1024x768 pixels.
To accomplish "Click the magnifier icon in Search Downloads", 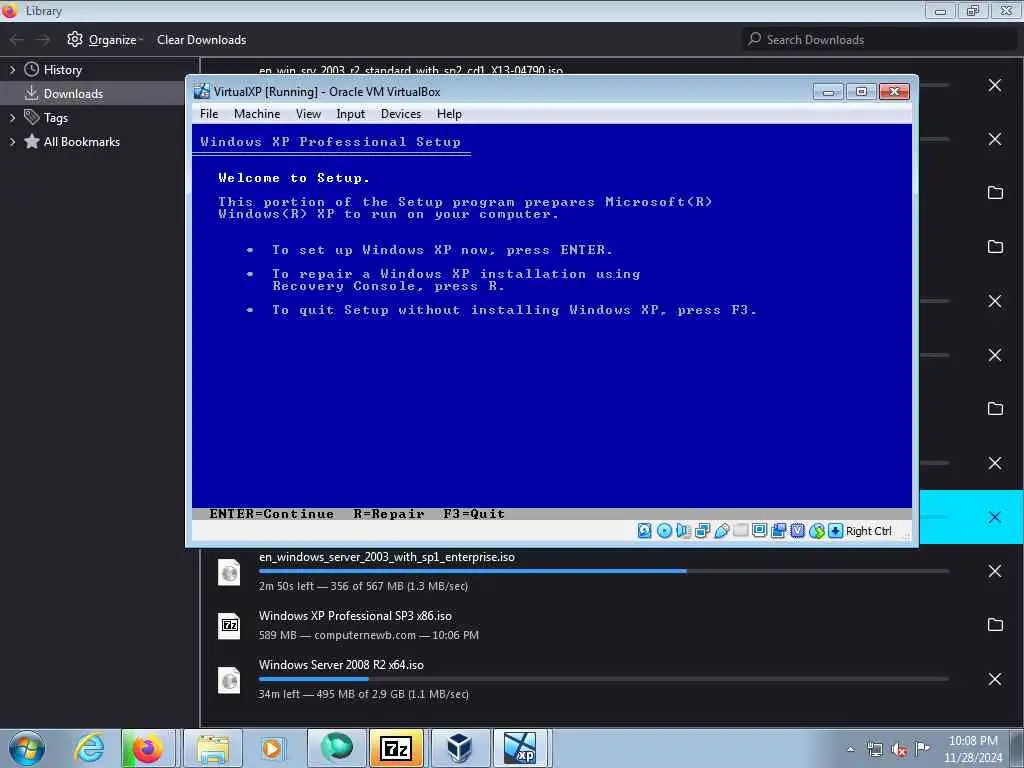I will pyautogui.click(x=754, y=39).
